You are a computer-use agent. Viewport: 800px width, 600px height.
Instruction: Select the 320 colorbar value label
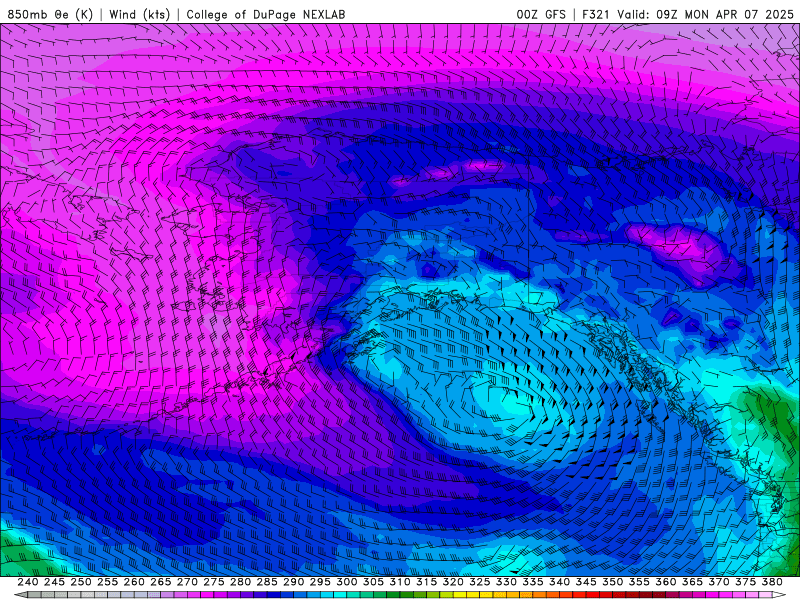453,582
